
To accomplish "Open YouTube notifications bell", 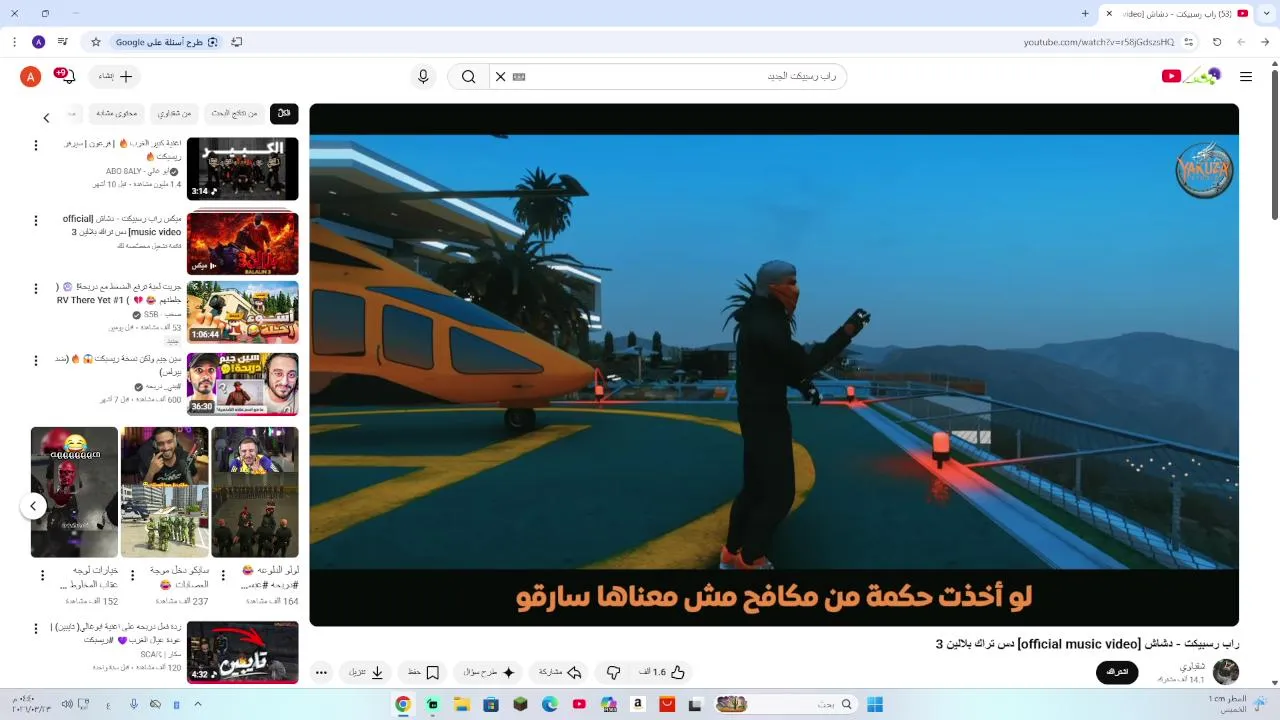I will (x=67, y=76).
